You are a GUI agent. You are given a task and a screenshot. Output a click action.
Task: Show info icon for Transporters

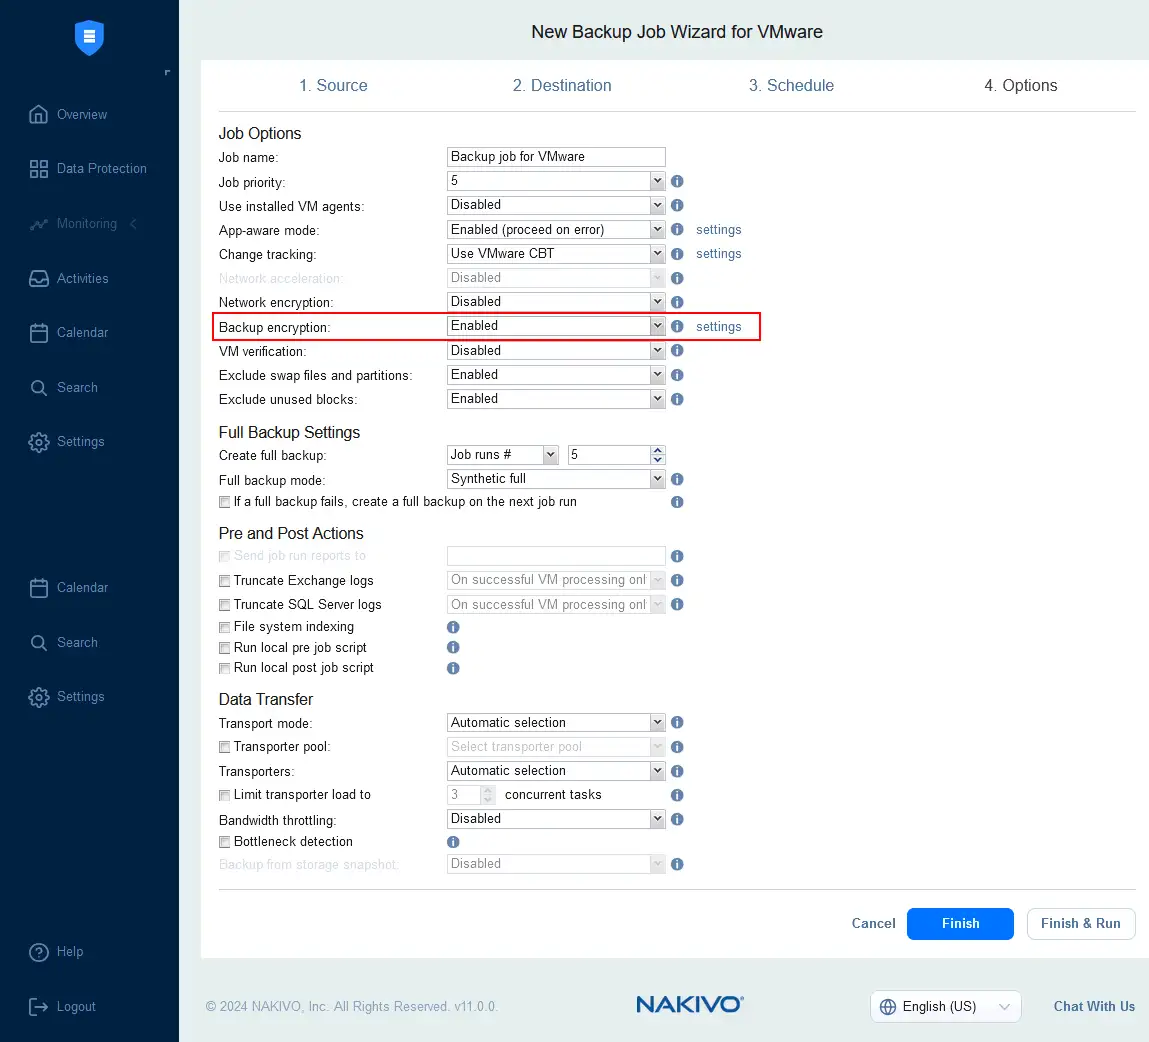pos(677,771)
